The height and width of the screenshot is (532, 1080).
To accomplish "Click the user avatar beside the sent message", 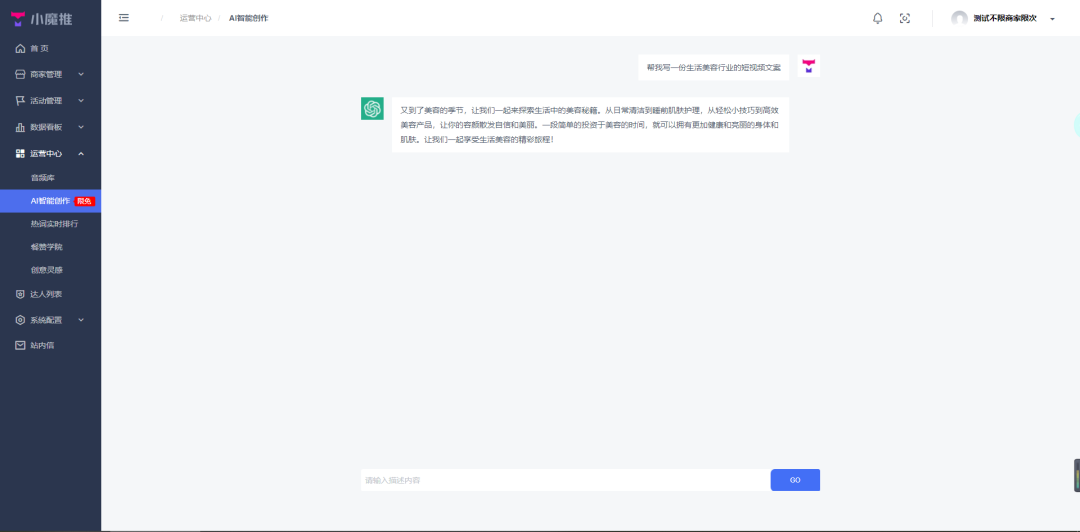I will (809, 67).
